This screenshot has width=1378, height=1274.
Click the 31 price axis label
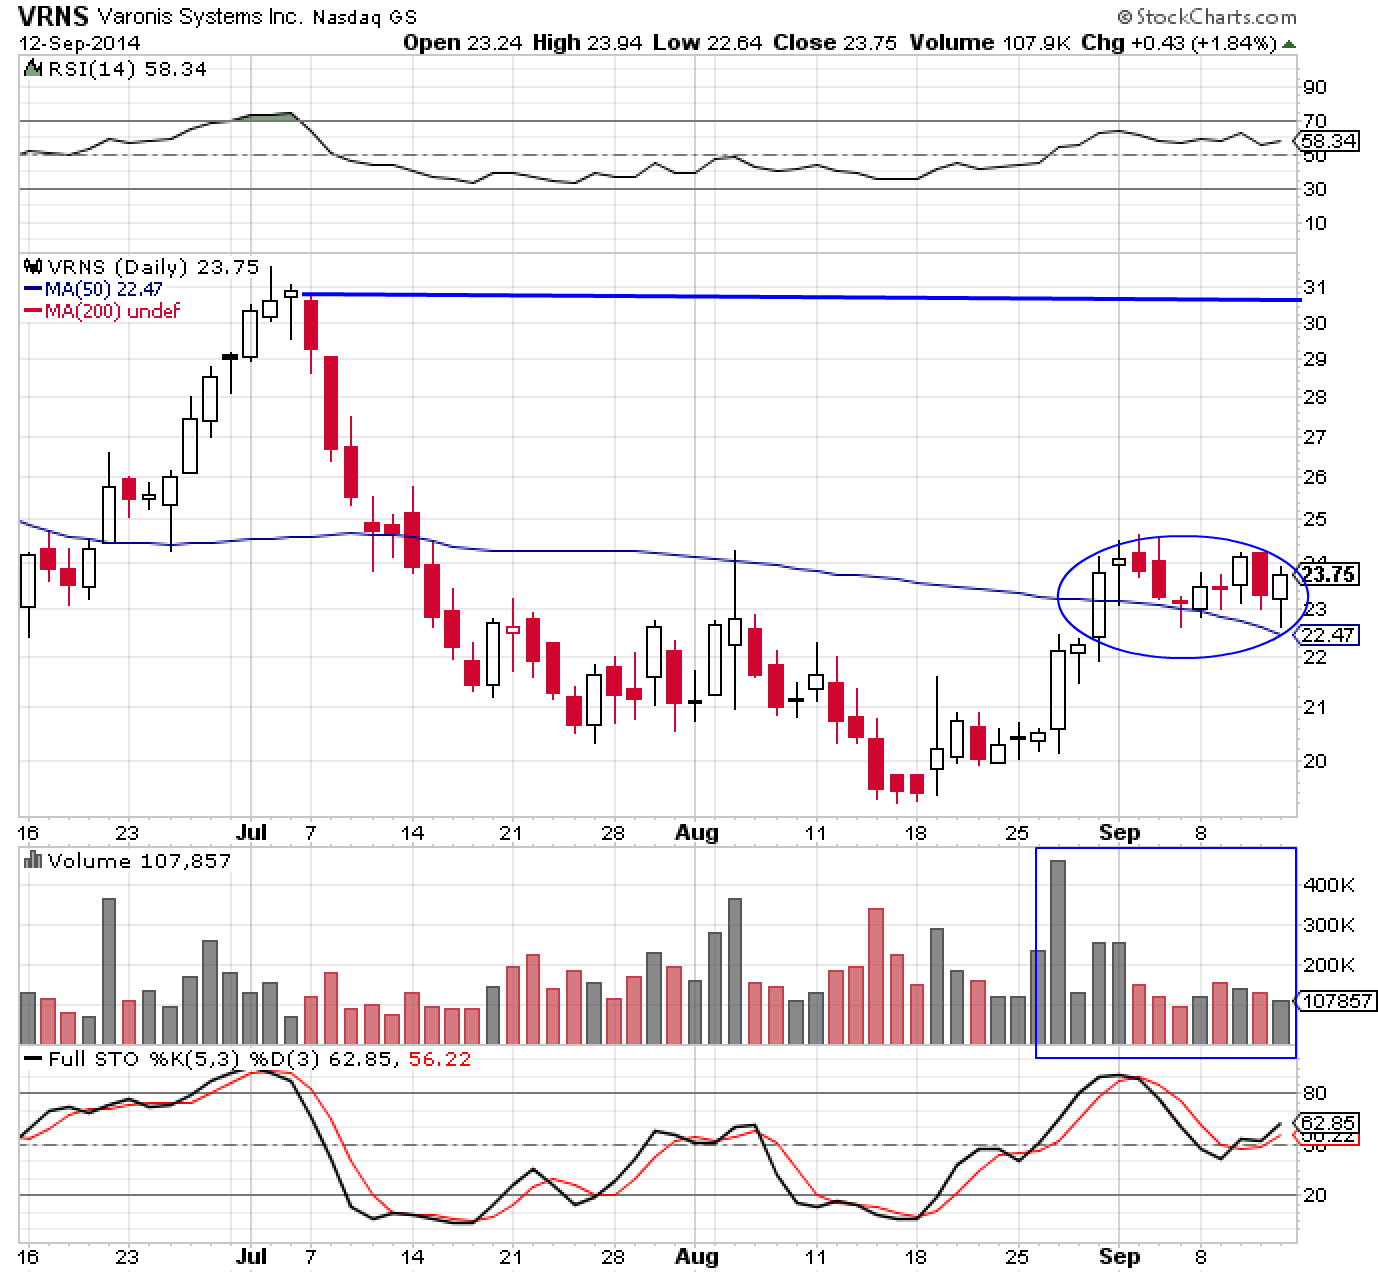click(x=1314, y=288)
